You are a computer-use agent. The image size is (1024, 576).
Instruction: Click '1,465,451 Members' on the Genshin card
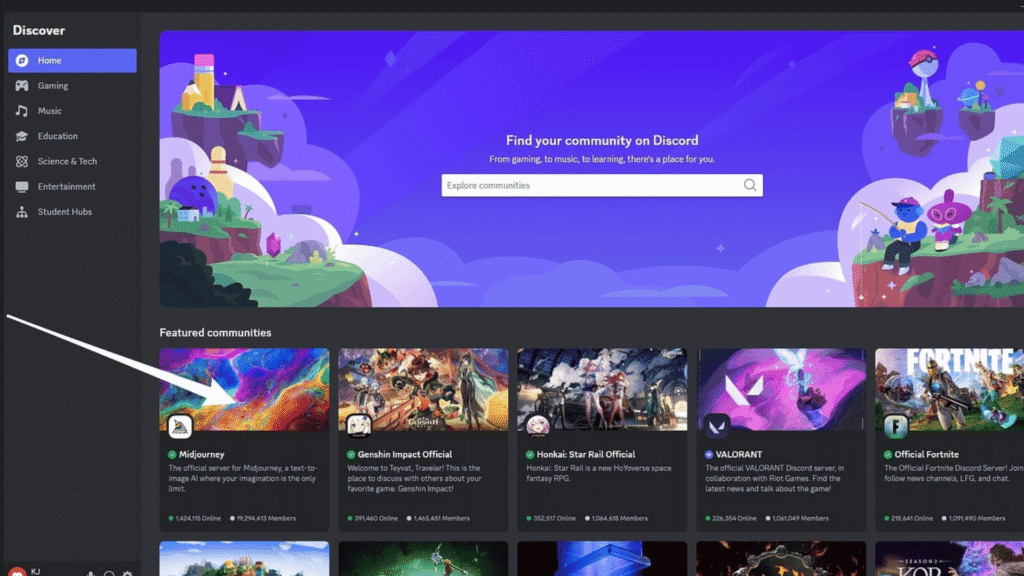click(x=438, y=519)
